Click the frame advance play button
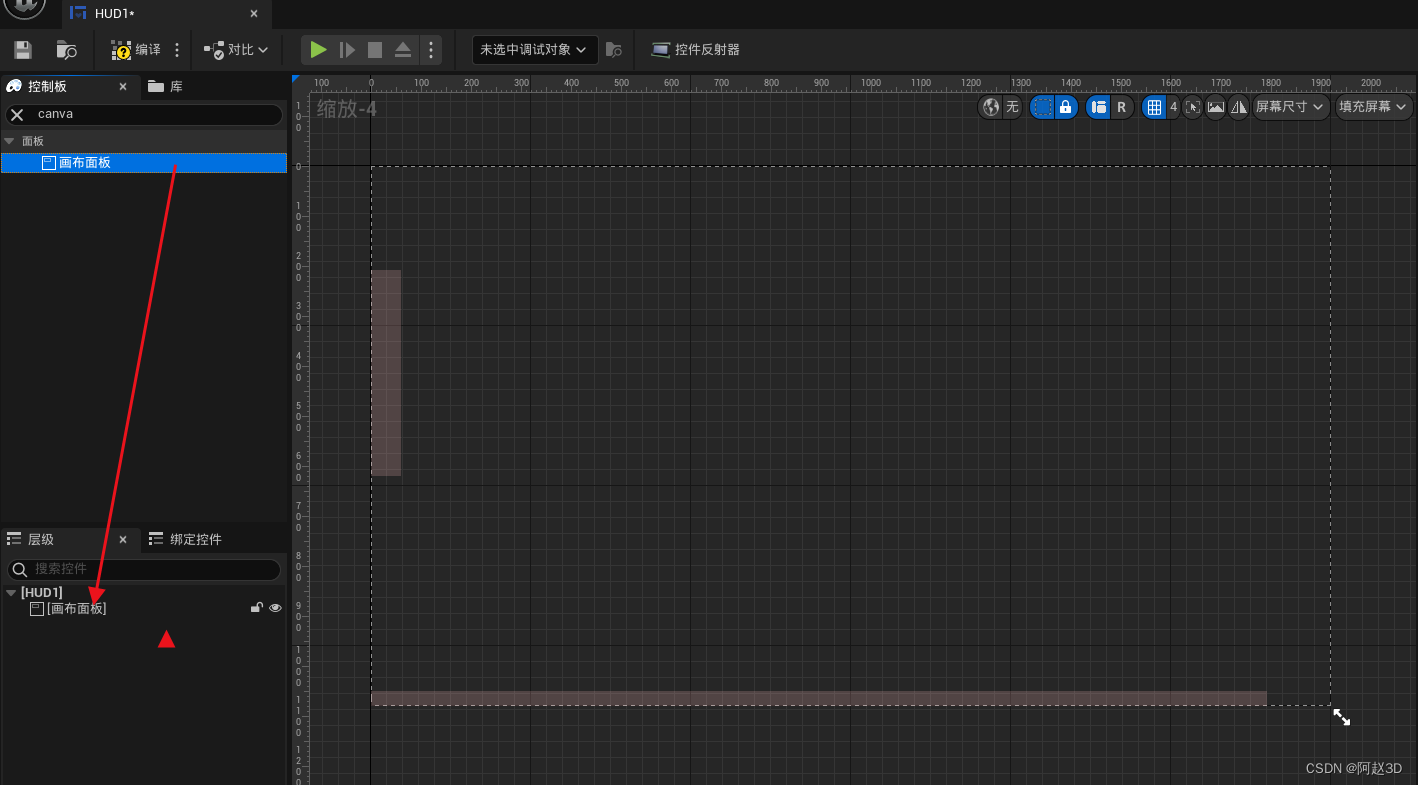Image resolution: width=1418 pixels, height=785 pixels. click(347, 50)
